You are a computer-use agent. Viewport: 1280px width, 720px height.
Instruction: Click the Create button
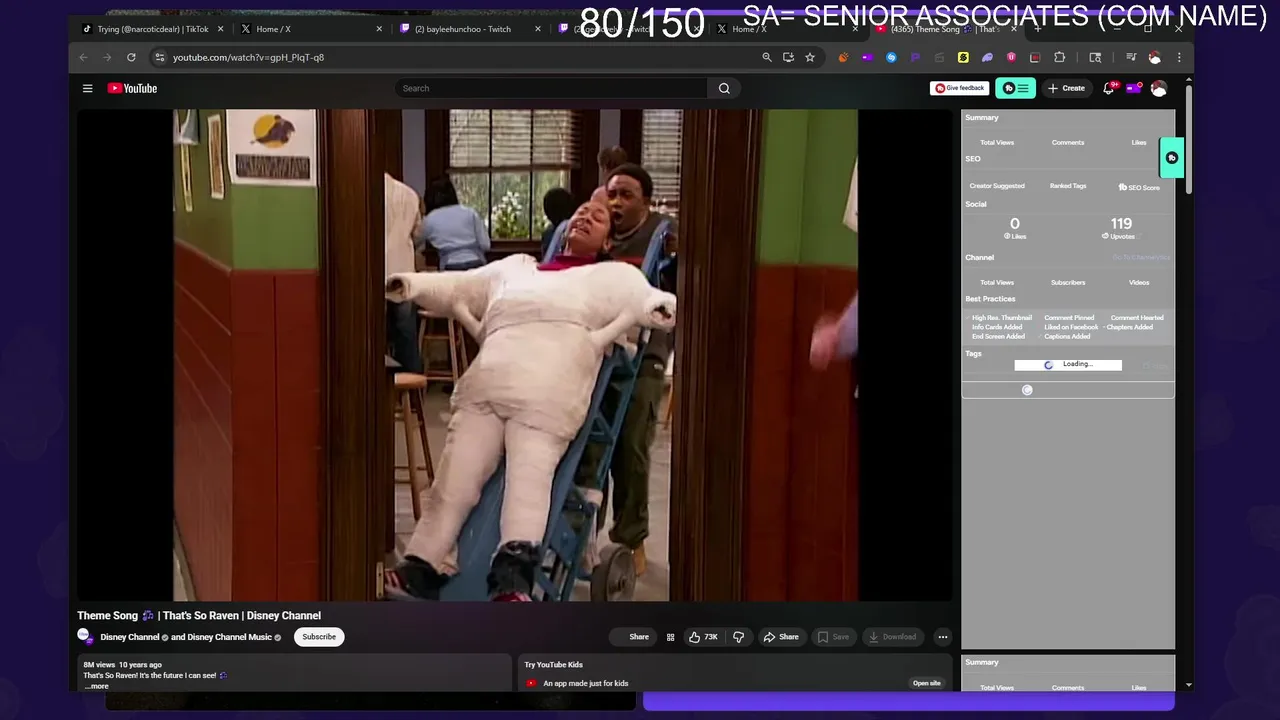(1066, 88)
